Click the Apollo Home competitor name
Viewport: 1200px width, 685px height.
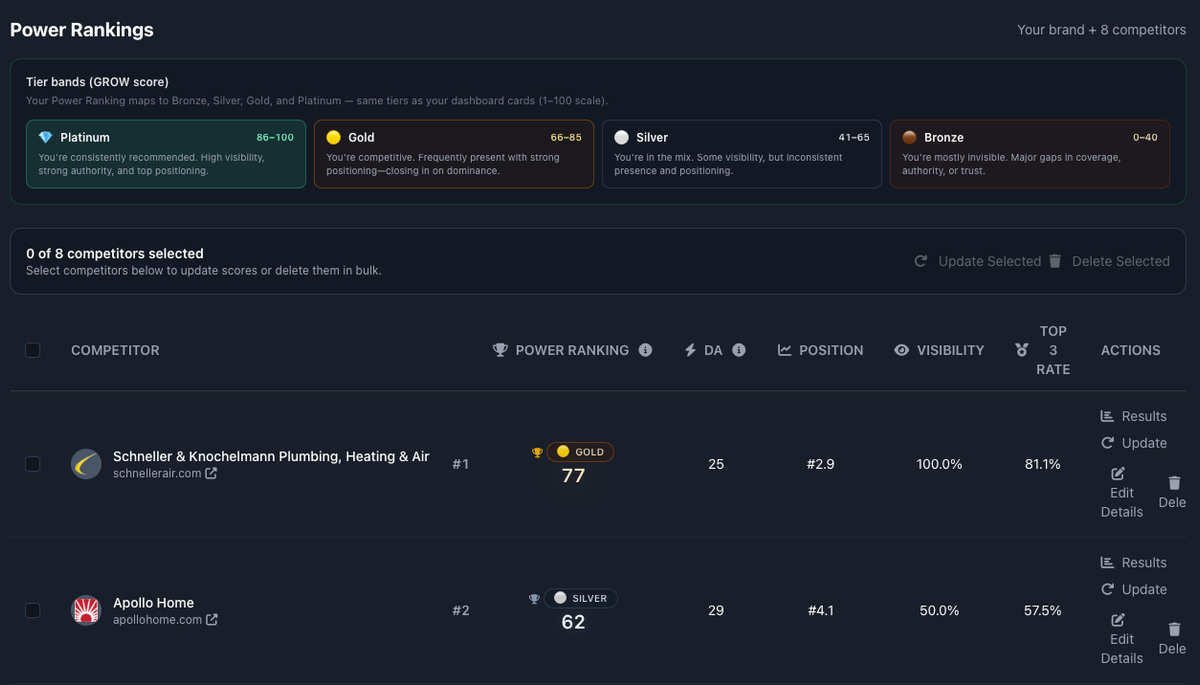point(153,603)
